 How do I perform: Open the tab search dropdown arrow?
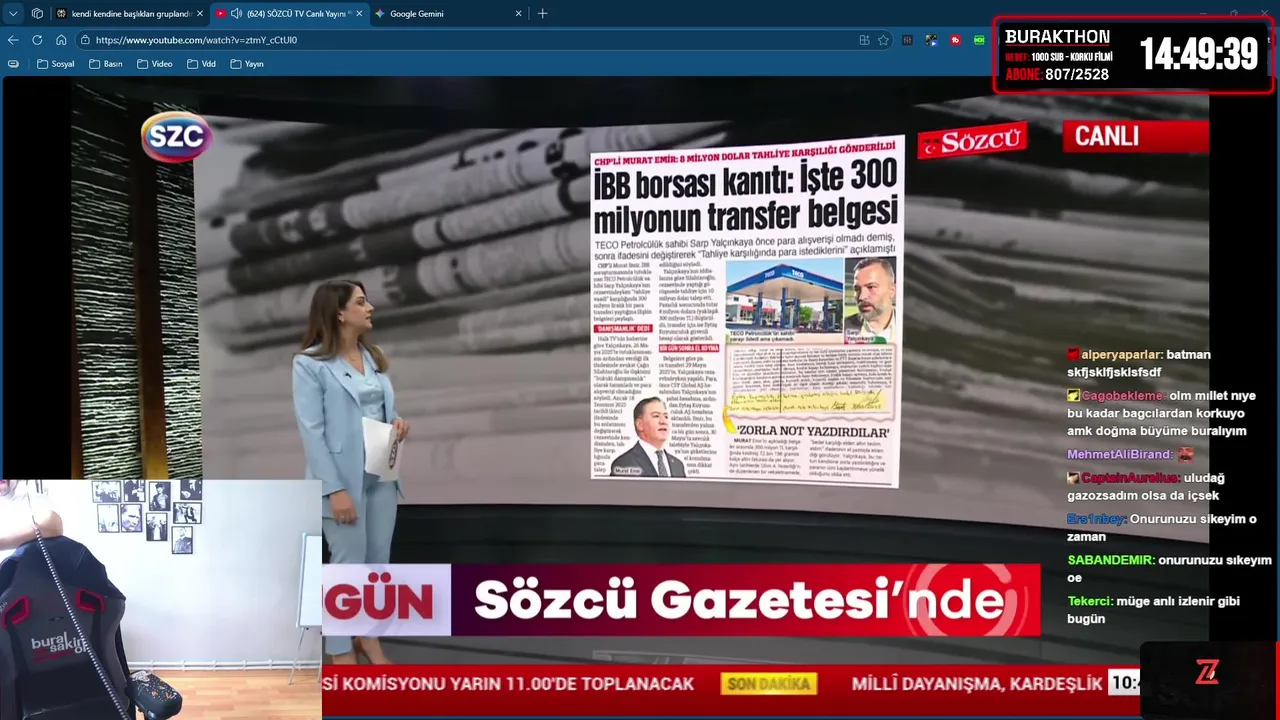coord(13,14)
